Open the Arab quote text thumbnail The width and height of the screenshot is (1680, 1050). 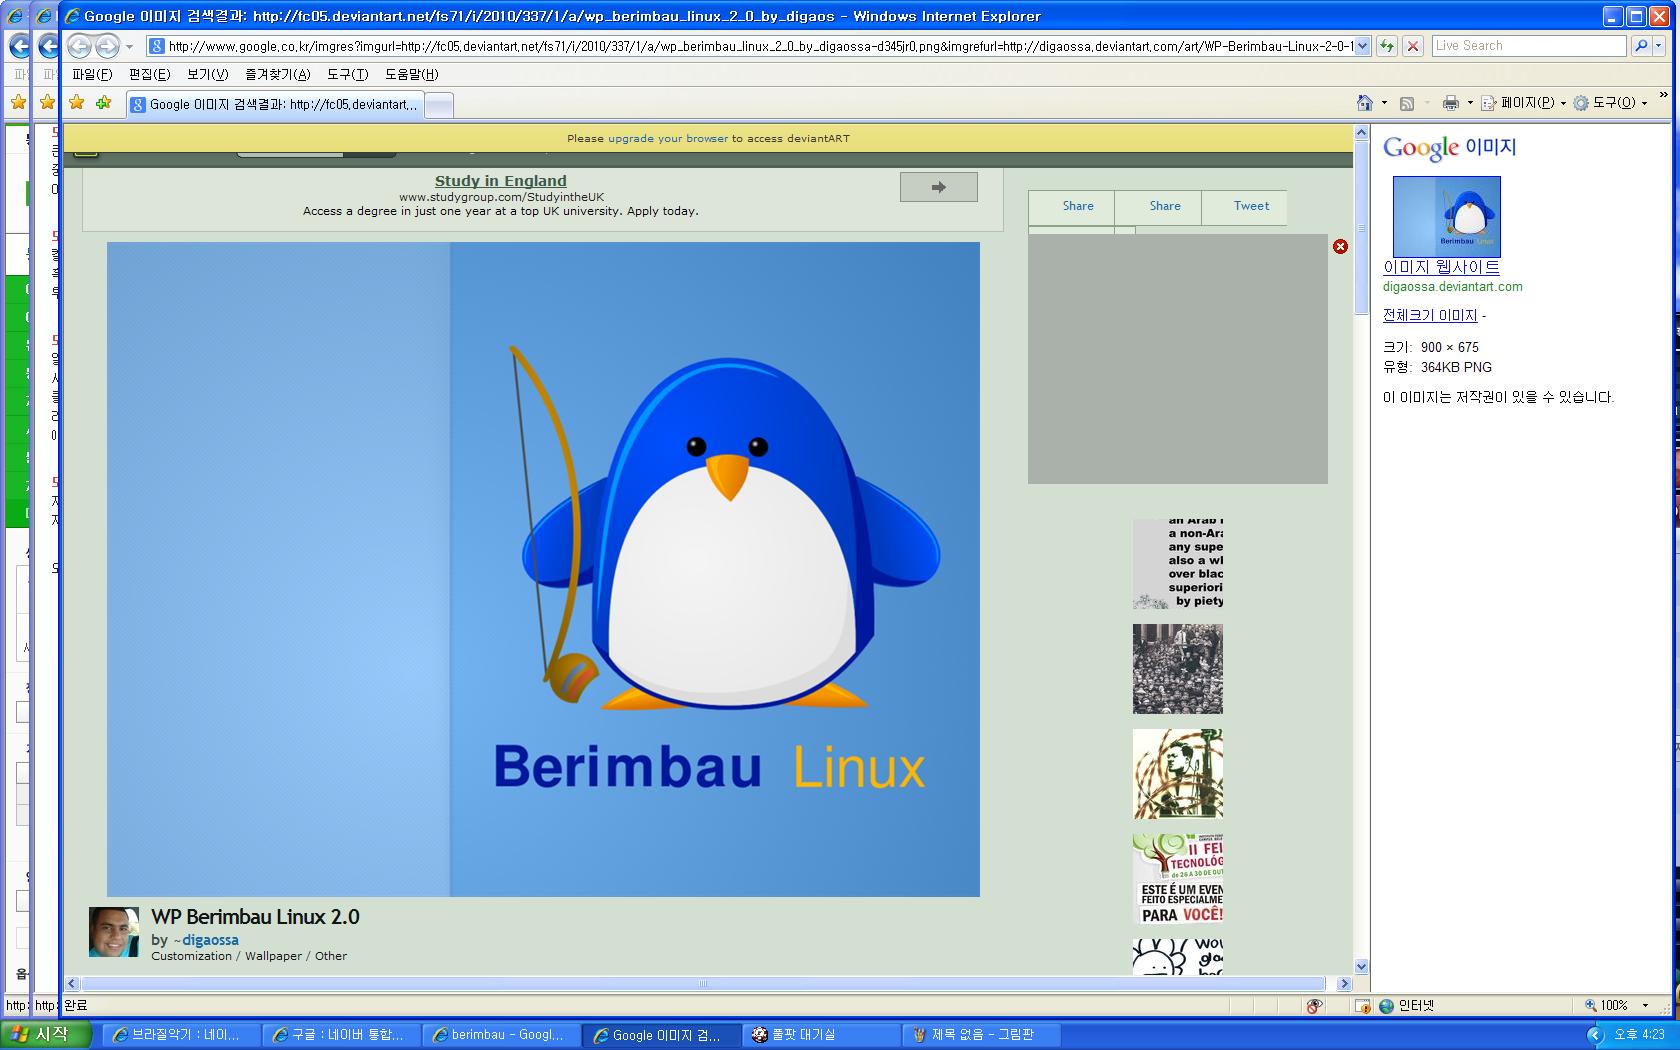(1178, 564)
